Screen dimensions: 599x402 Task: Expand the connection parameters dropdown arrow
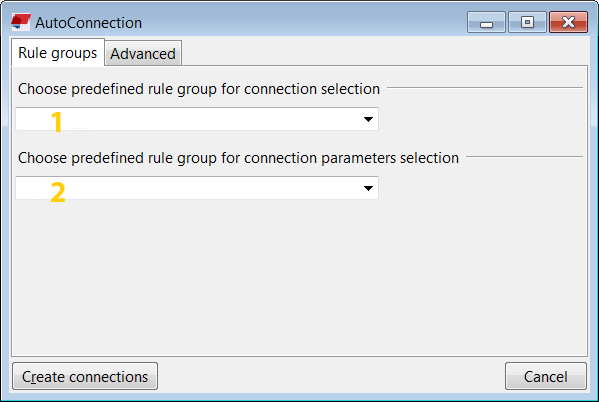[x=368, y=188]
